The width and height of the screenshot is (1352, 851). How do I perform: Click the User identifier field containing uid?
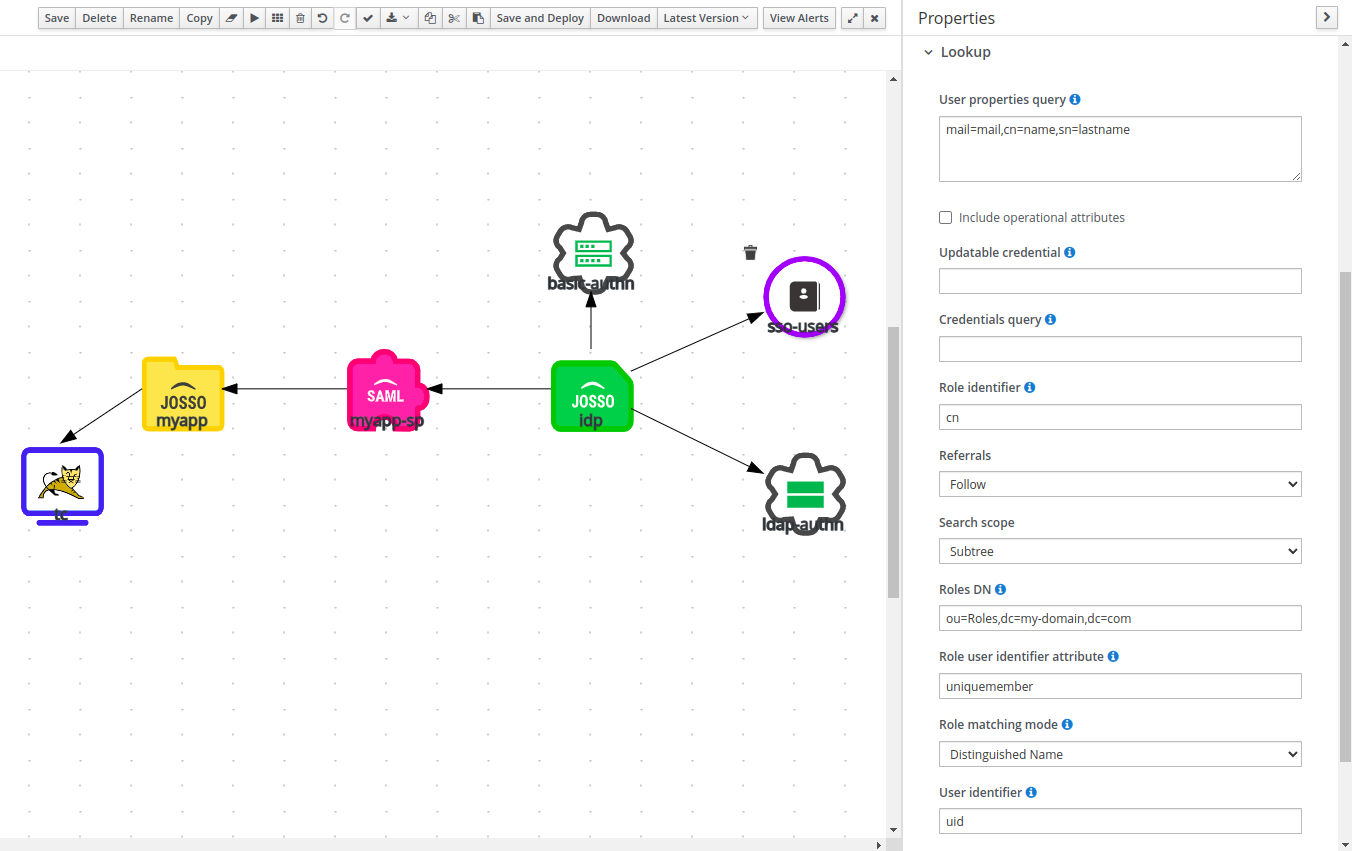coord(1120,821)
